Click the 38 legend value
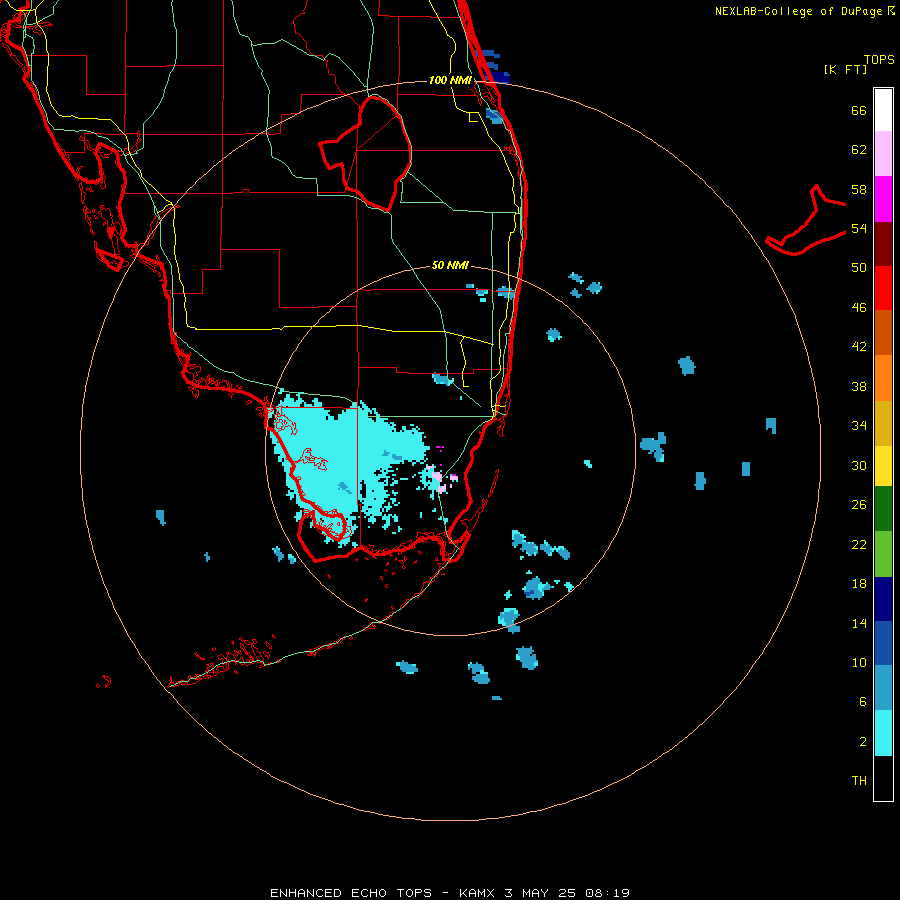Screen dimensions: 900x900 [x=859, y=386]
